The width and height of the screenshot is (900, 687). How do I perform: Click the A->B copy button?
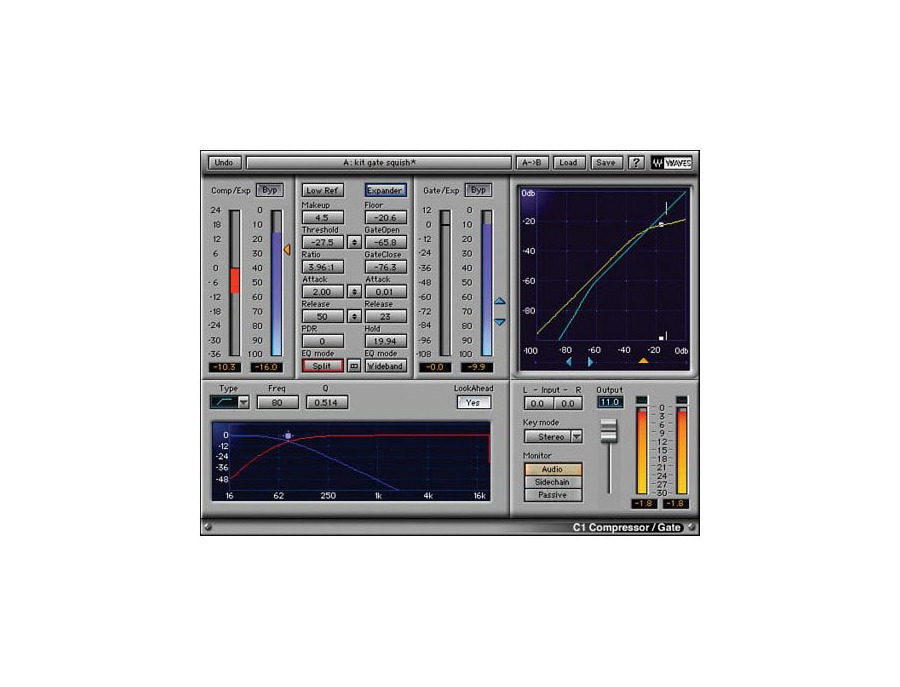pos(532,163)
